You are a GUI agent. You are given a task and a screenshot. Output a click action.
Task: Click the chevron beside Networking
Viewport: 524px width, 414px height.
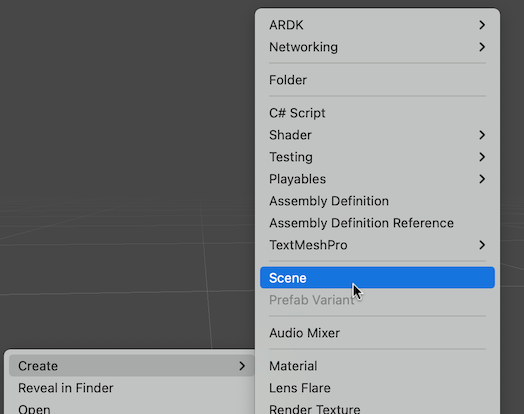[x=482, y=47]
